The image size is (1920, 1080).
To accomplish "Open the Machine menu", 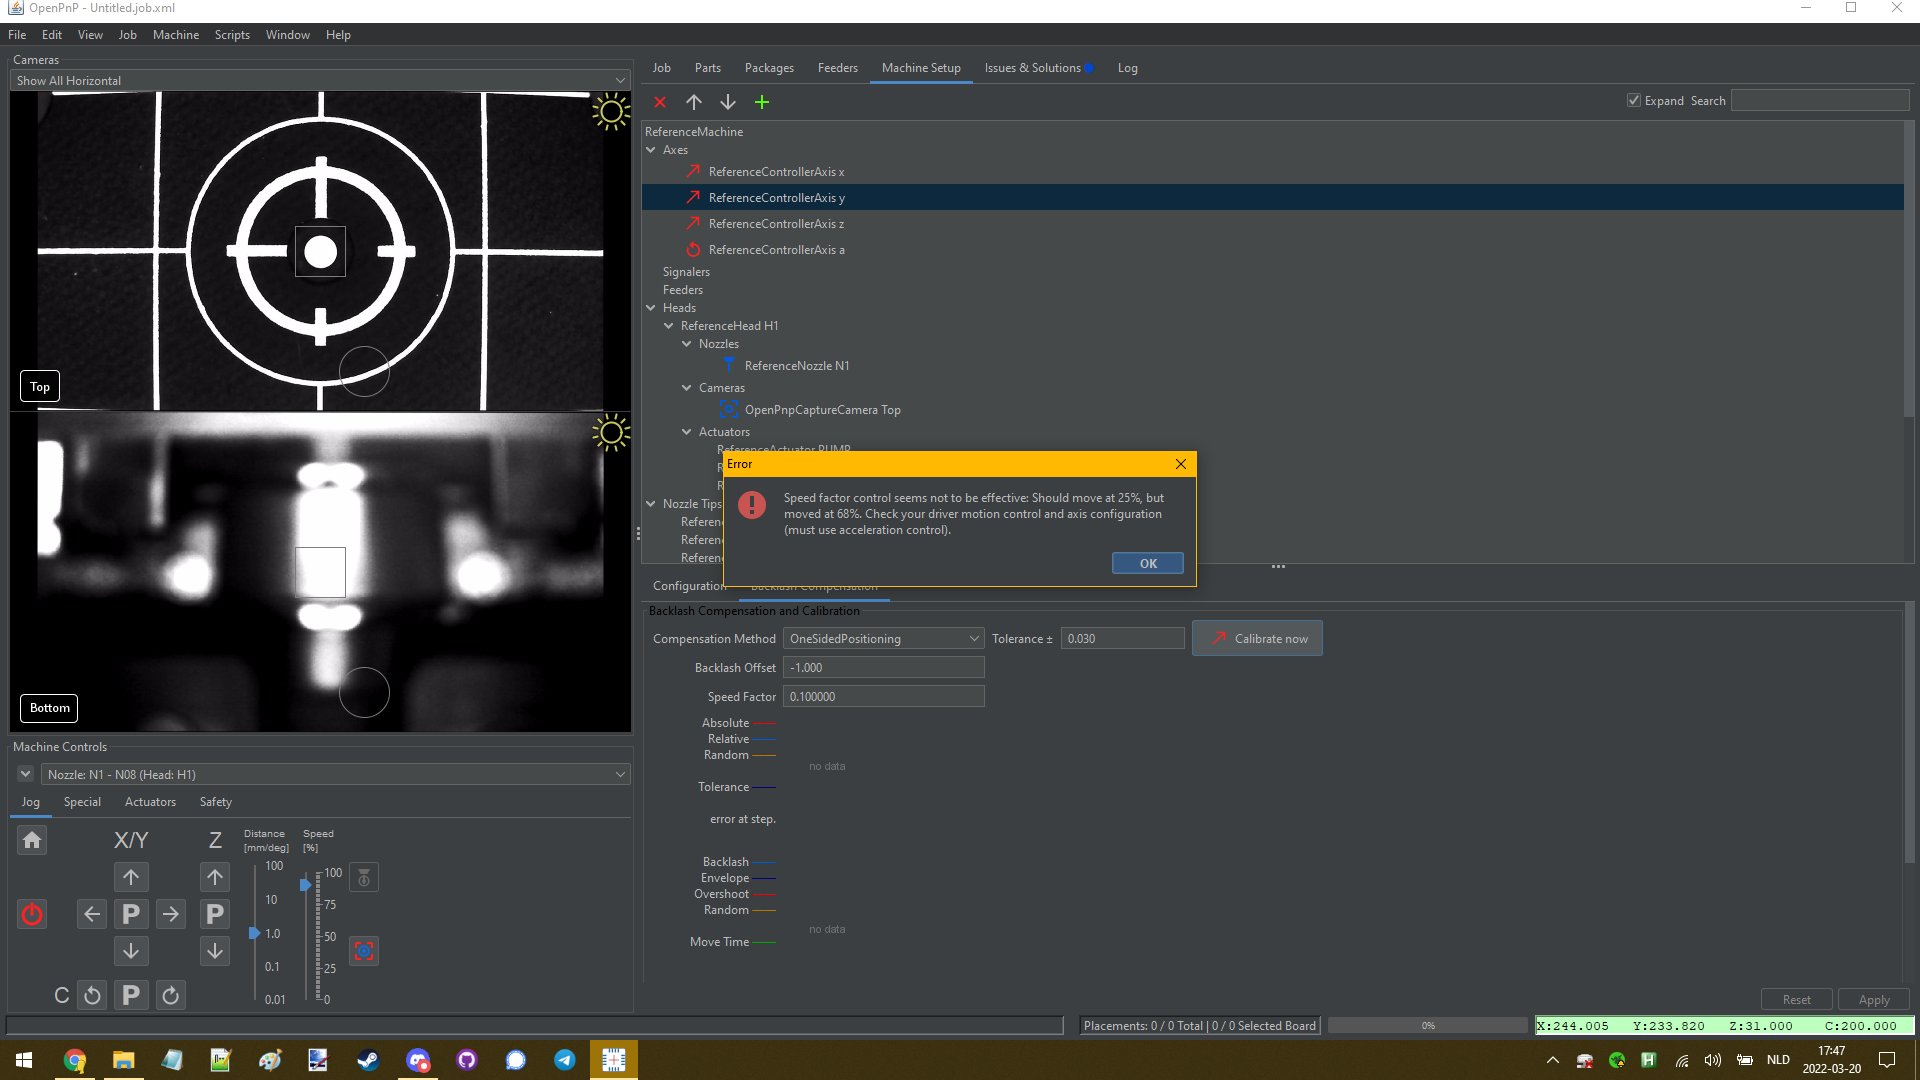I will click(176, 35).
